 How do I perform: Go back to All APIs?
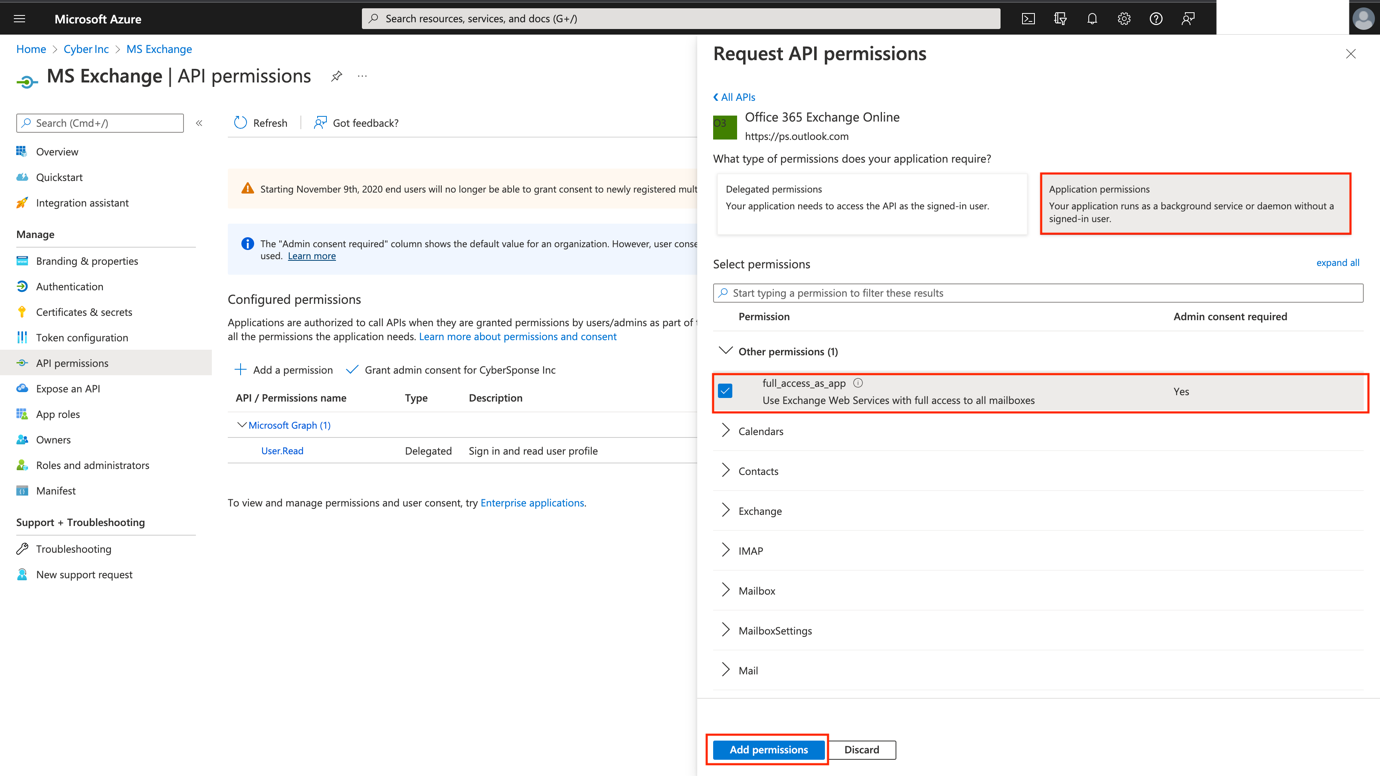(735, 97)
